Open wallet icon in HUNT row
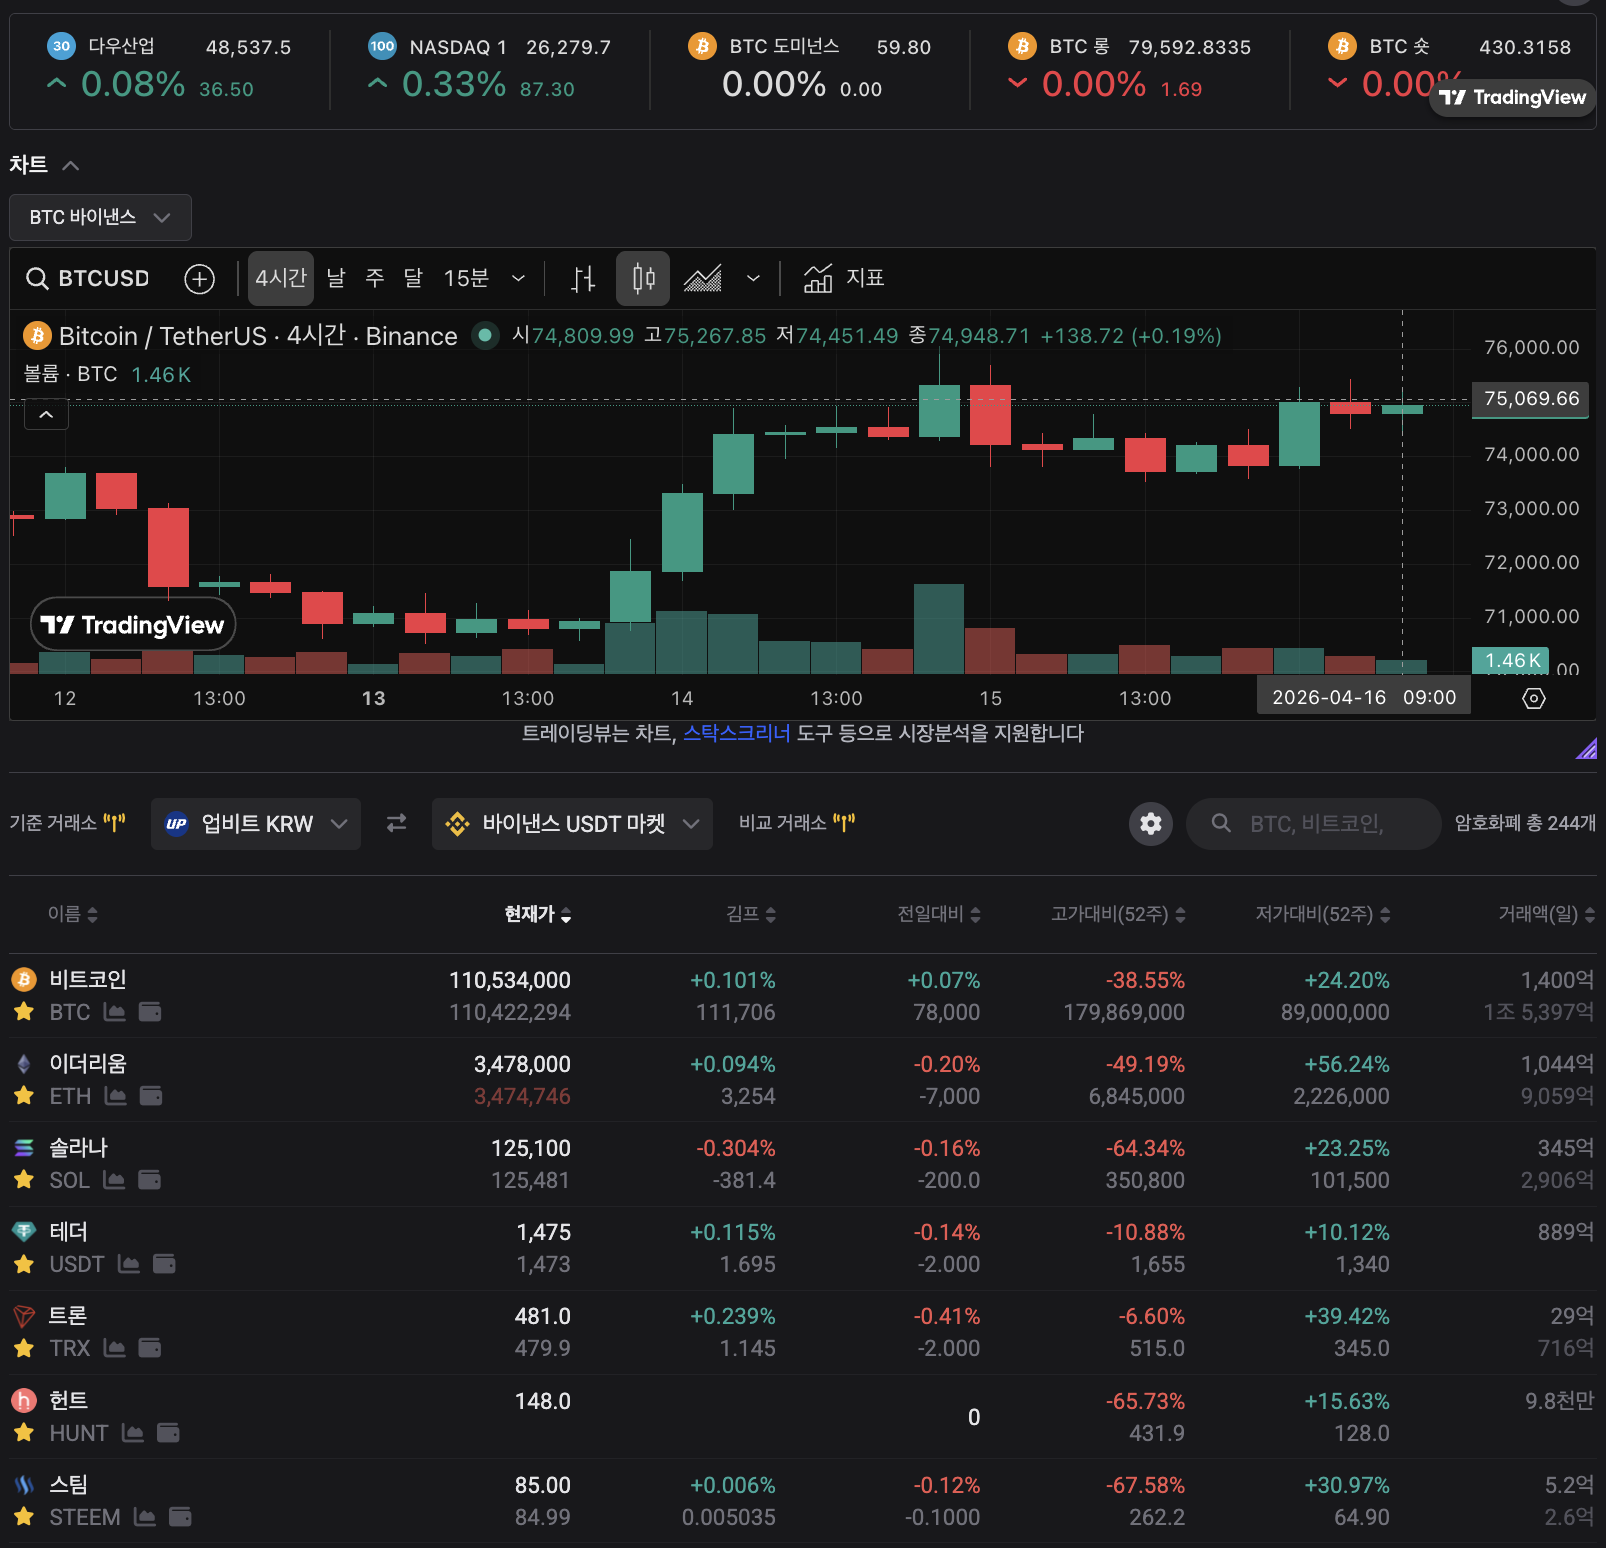Image resolution: width=1606 pixels, height=1548 pixels. (168, 1433)
